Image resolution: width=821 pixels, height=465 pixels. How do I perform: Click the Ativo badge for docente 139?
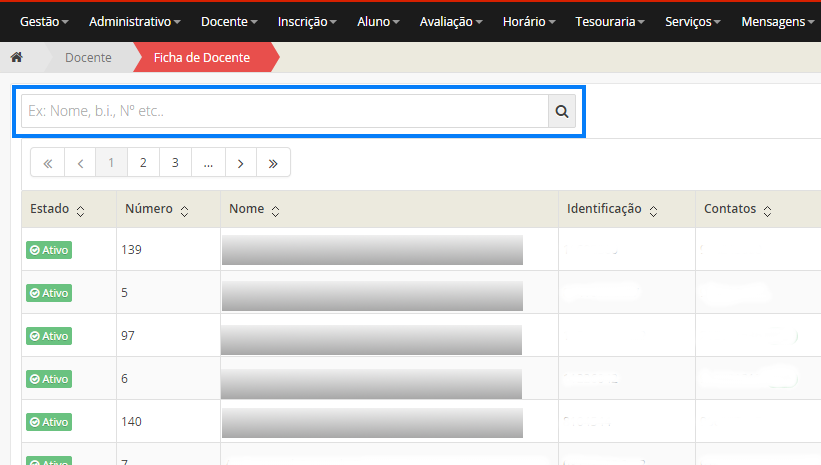(49, 250)
